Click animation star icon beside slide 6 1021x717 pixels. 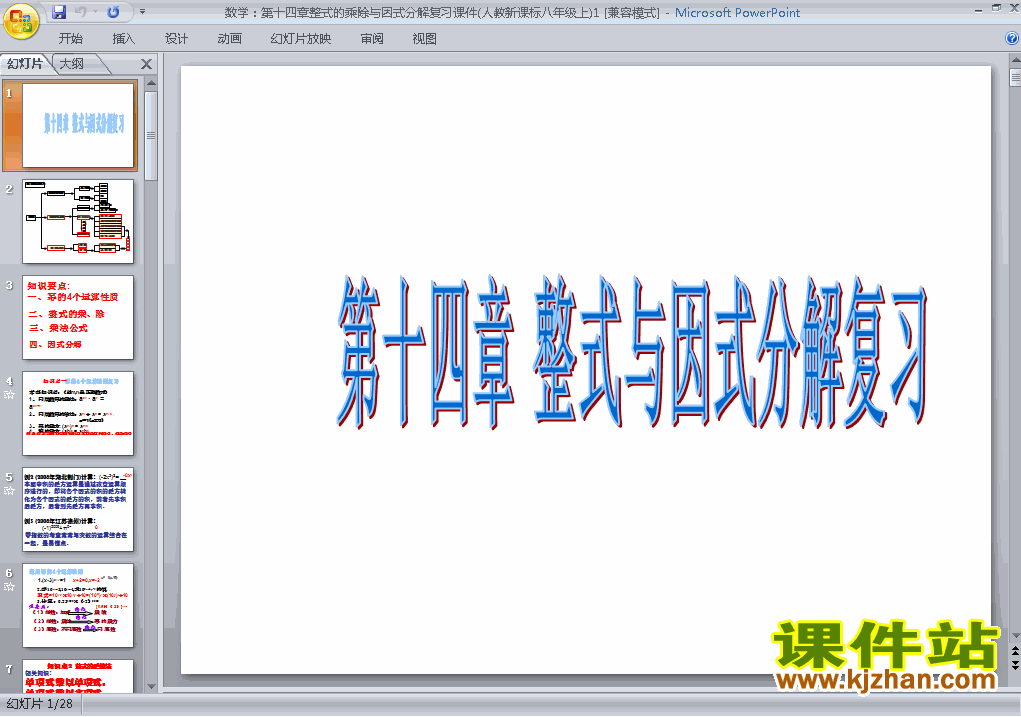tap(9, 586)
